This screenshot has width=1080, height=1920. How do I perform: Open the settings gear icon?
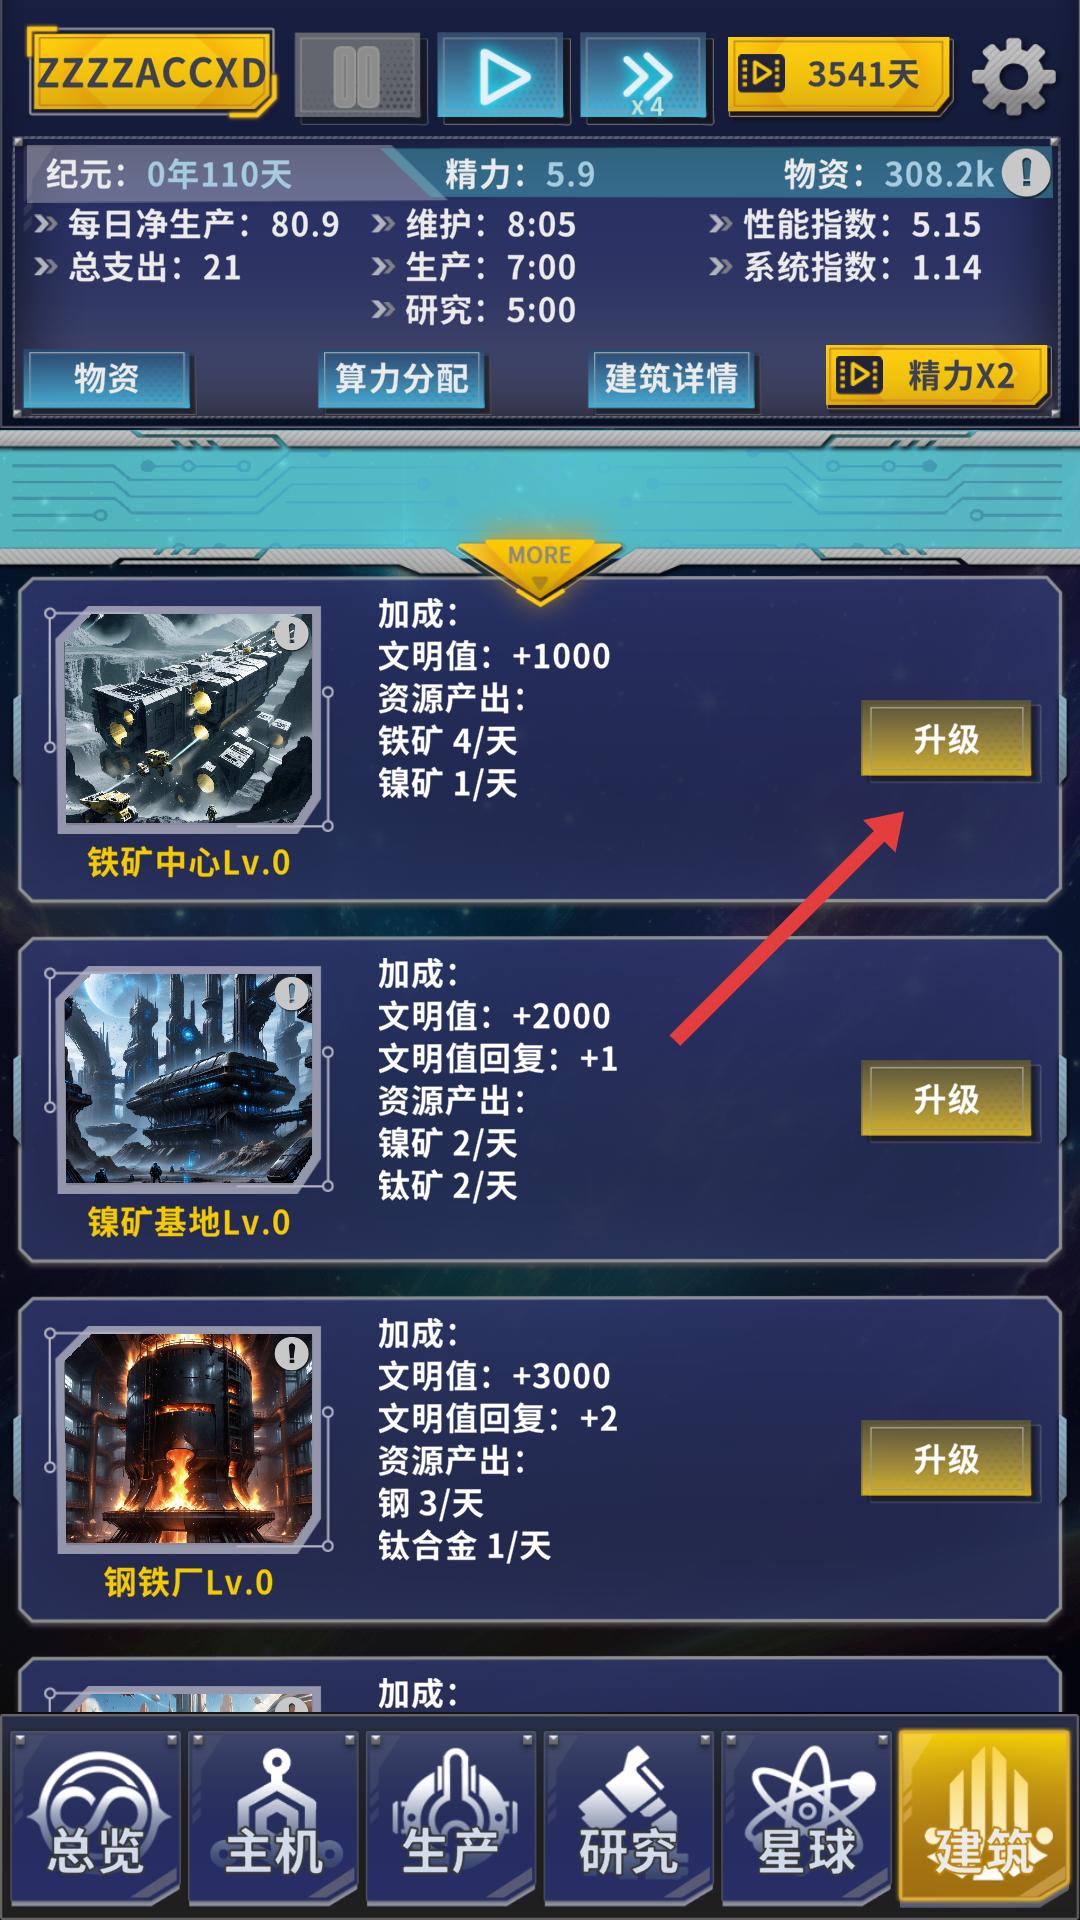(1013, 76)
